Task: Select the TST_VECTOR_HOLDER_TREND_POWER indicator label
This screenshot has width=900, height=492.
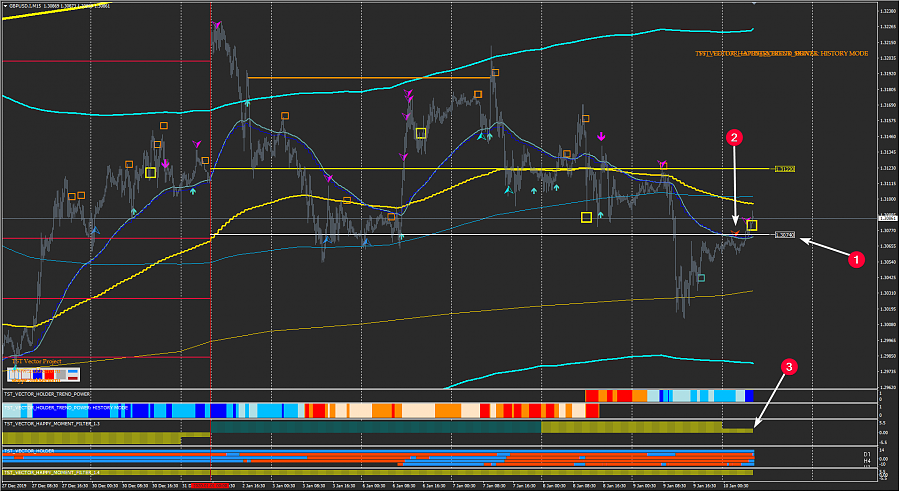Action: tap(47, 394)
